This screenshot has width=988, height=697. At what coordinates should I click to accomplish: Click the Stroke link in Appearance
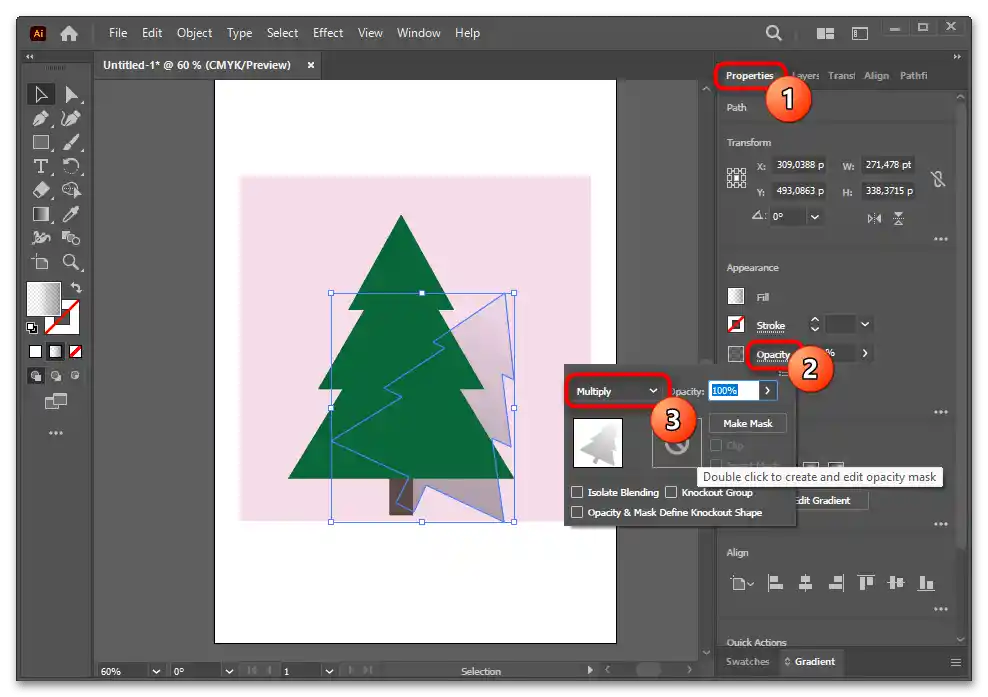pos(770,326)
